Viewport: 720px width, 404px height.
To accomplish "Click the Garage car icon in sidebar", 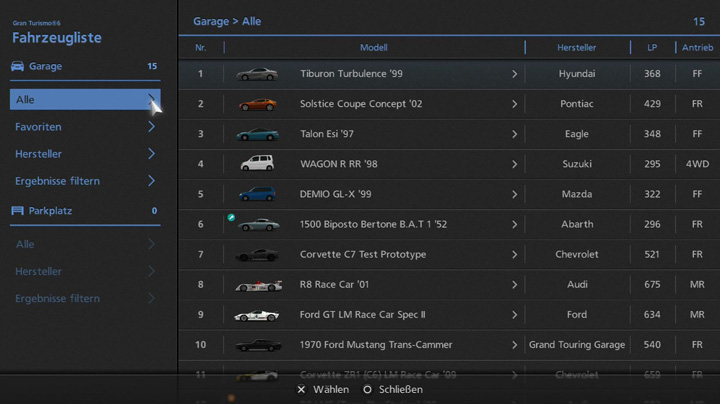I will tap(17, 67).
